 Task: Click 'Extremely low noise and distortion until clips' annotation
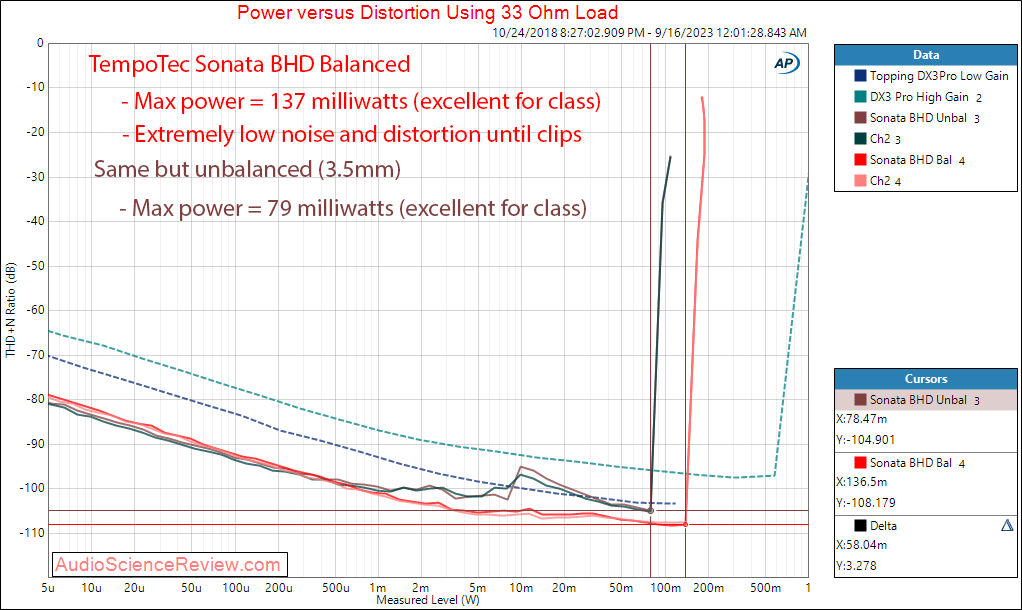pyautogui.click(x=352, y=134)
